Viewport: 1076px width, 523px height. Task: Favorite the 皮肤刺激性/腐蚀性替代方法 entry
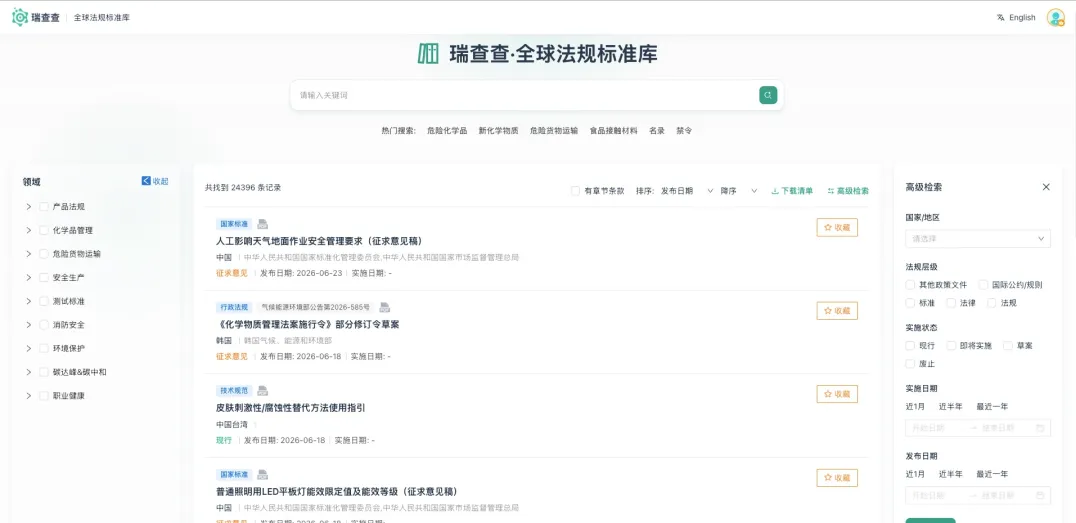click(x=837, y=394)
